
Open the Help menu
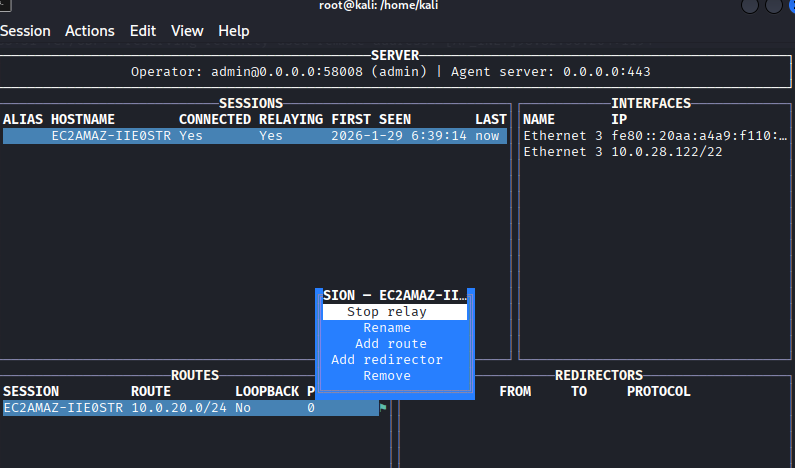234,31
